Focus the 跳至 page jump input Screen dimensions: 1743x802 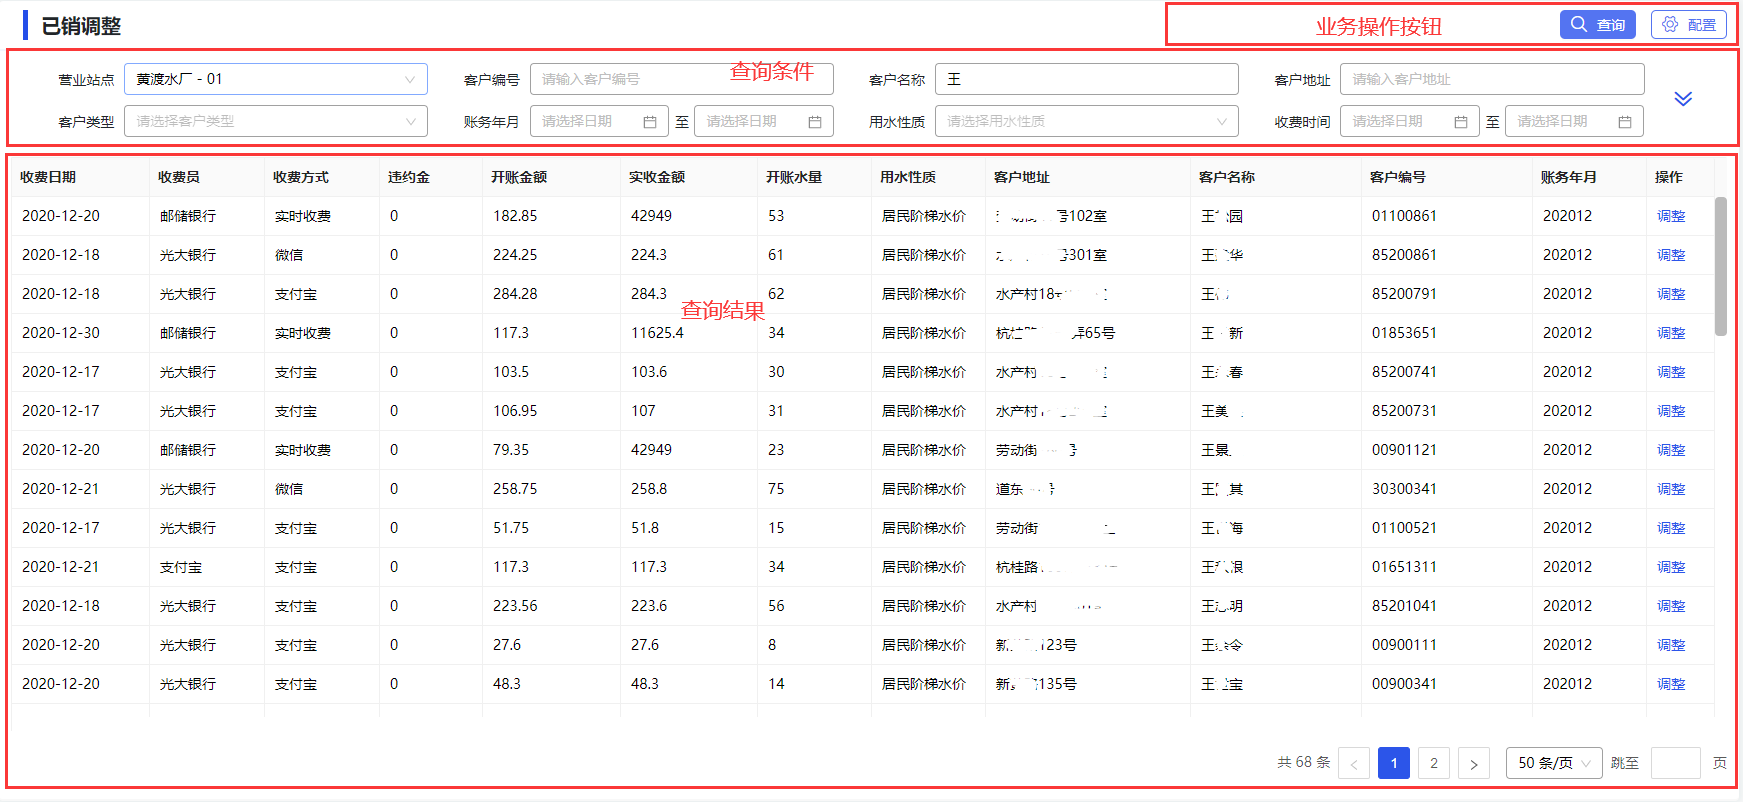click(1675, 763)
